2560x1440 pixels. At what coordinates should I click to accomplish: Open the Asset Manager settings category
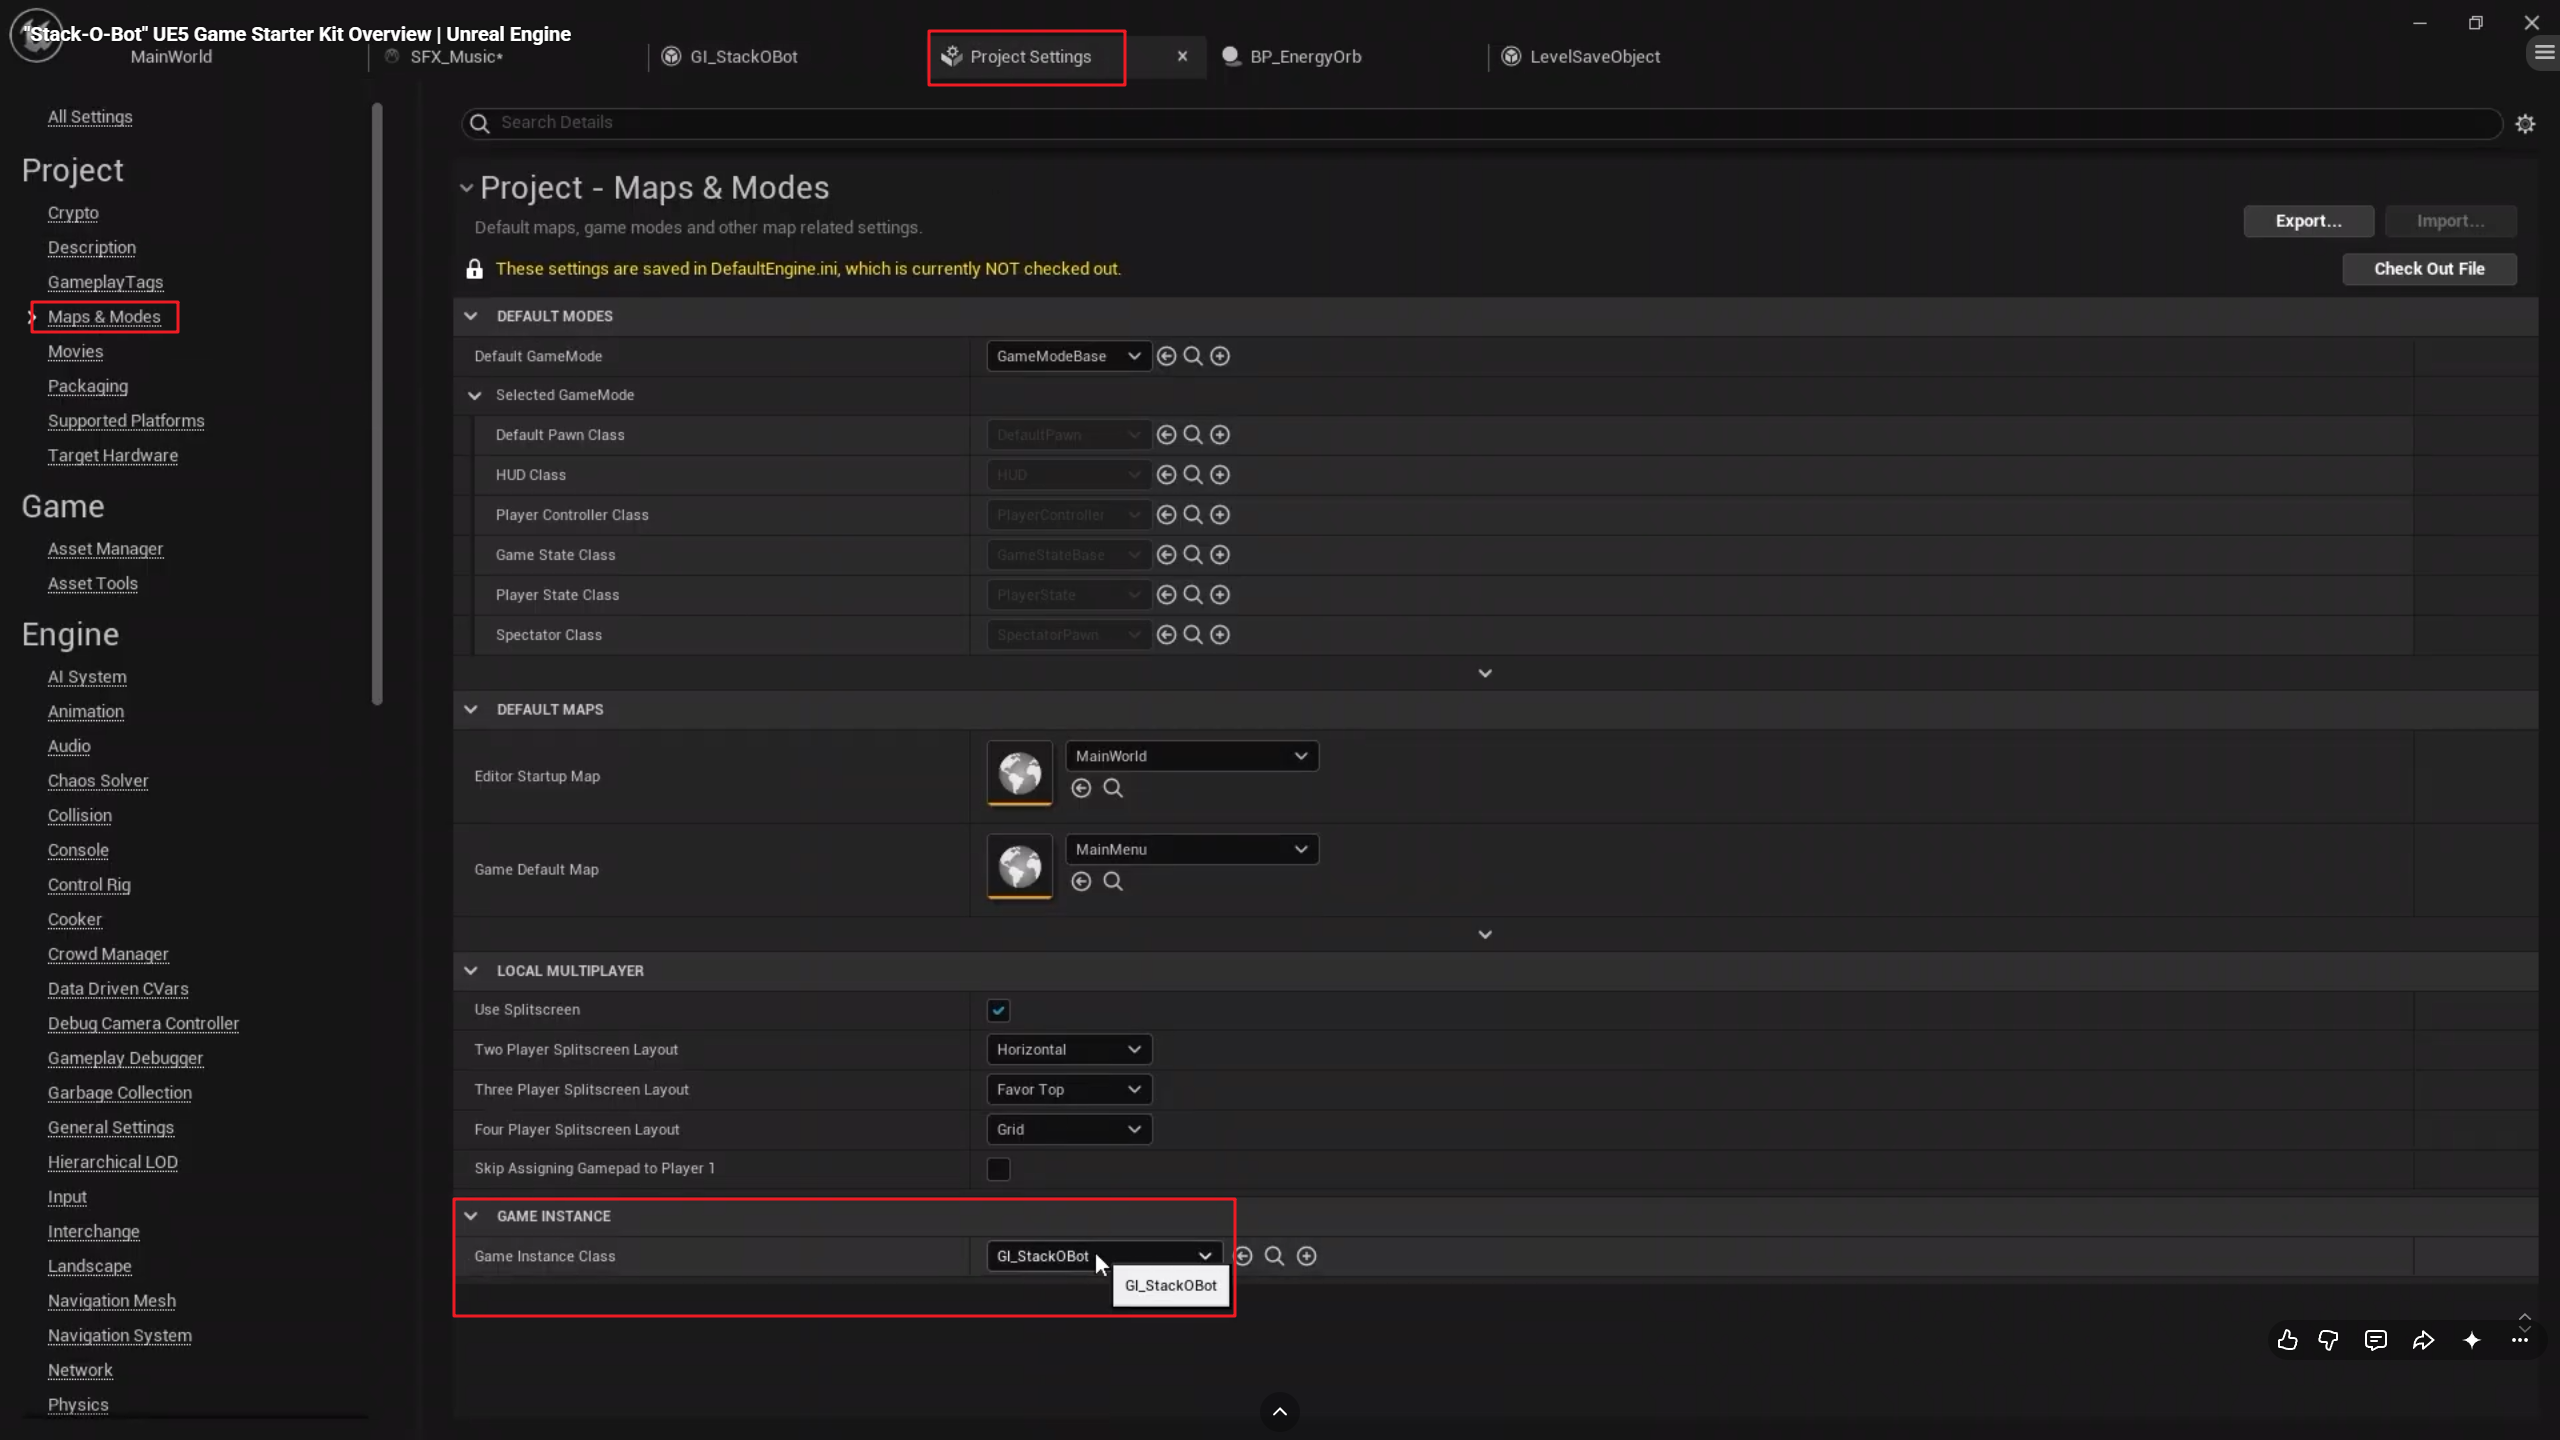pyautogui.click(x=105, y=549)
